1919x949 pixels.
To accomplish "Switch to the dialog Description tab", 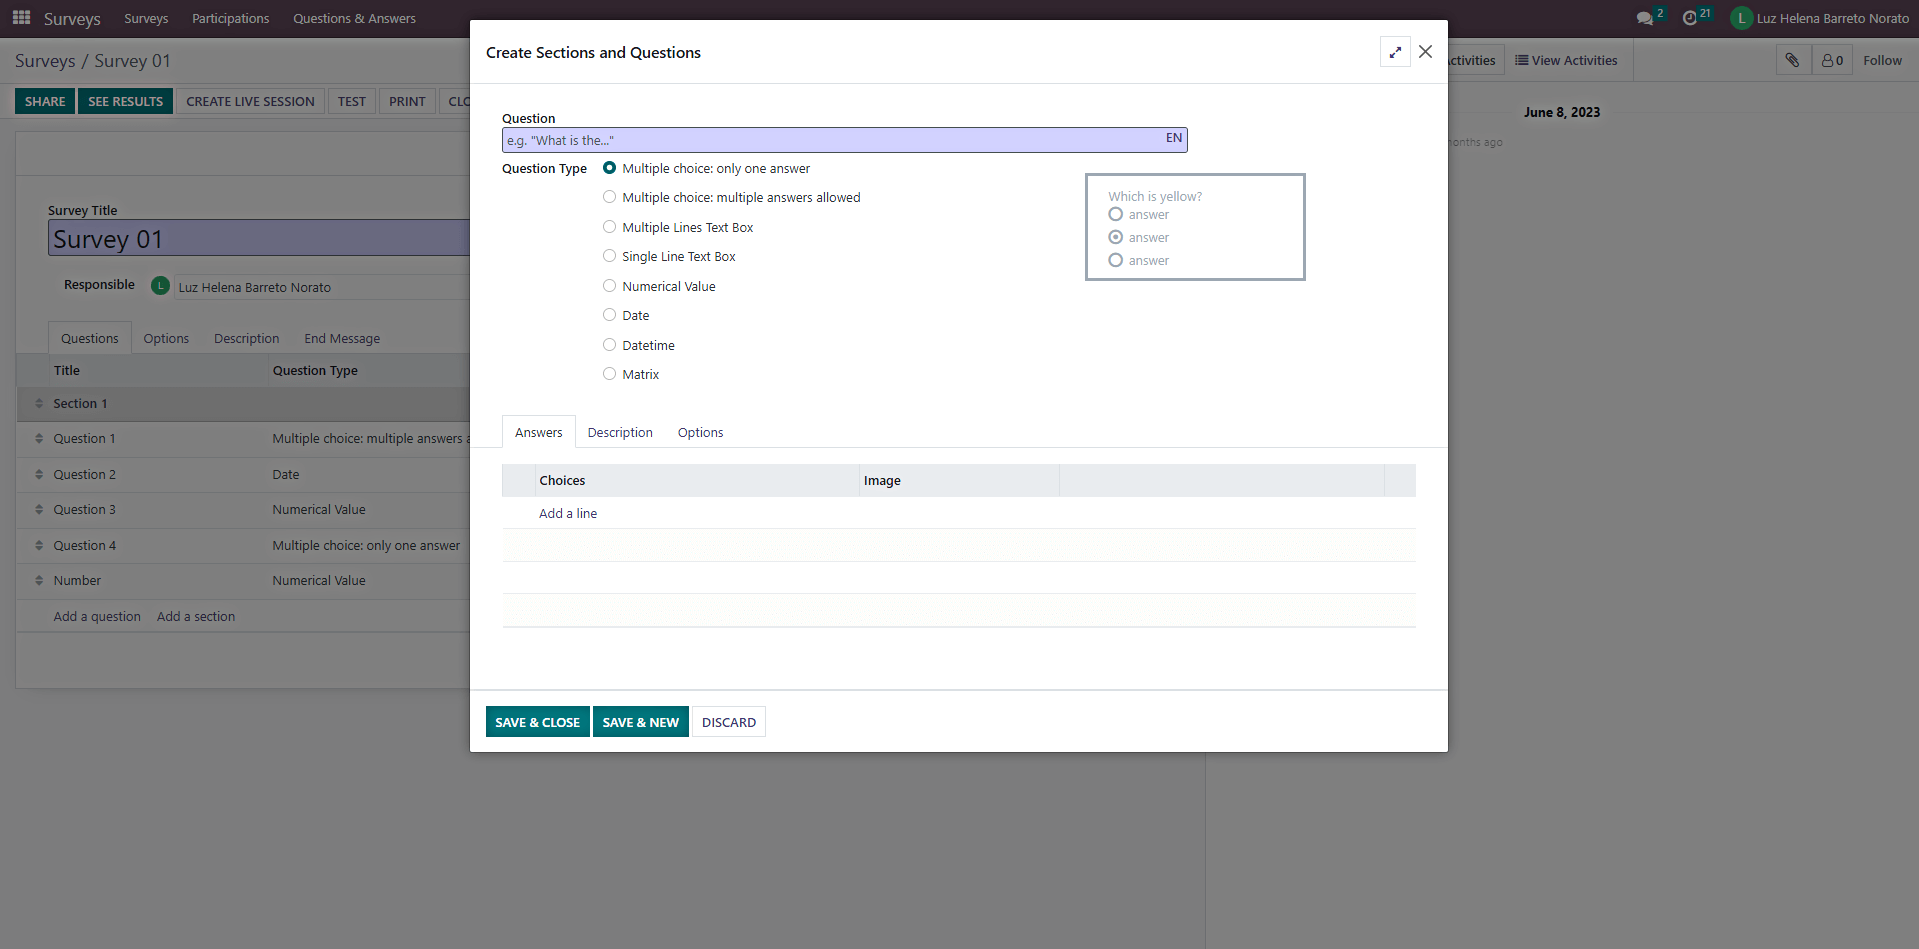I will [x=620, y=432].
